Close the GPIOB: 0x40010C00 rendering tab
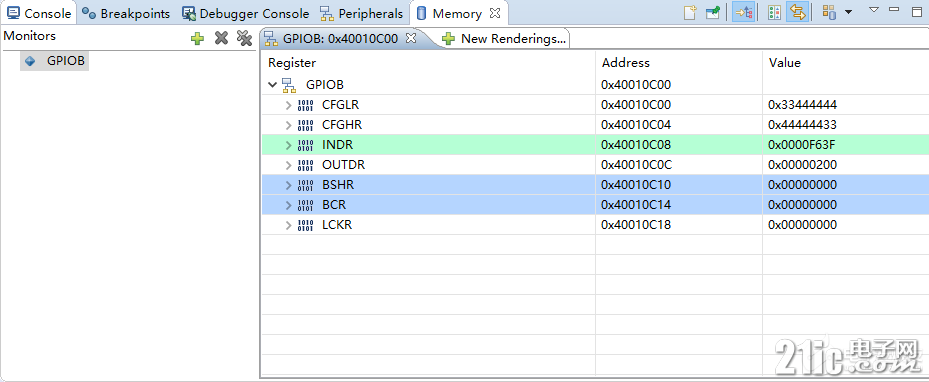The height and width of the screenshot is (382, 929). tap(411, 38)
